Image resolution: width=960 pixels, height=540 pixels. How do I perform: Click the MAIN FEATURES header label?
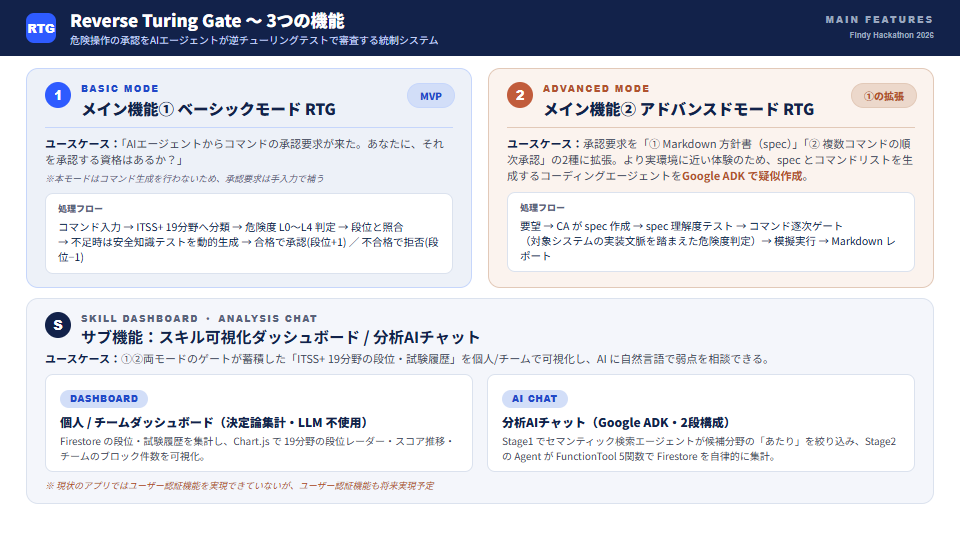click(x=879, y=20)
